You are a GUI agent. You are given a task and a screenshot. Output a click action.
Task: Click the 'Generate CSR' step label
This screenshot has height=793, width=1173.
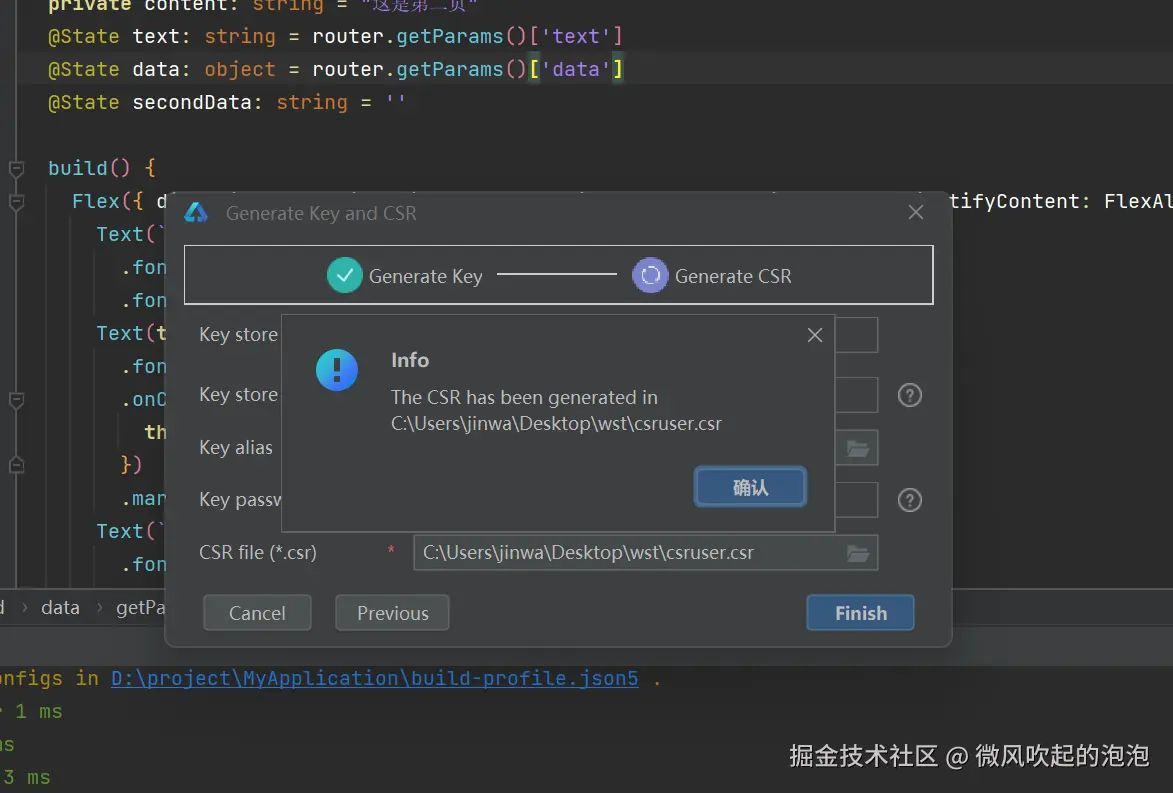click(x=733, y=276)
